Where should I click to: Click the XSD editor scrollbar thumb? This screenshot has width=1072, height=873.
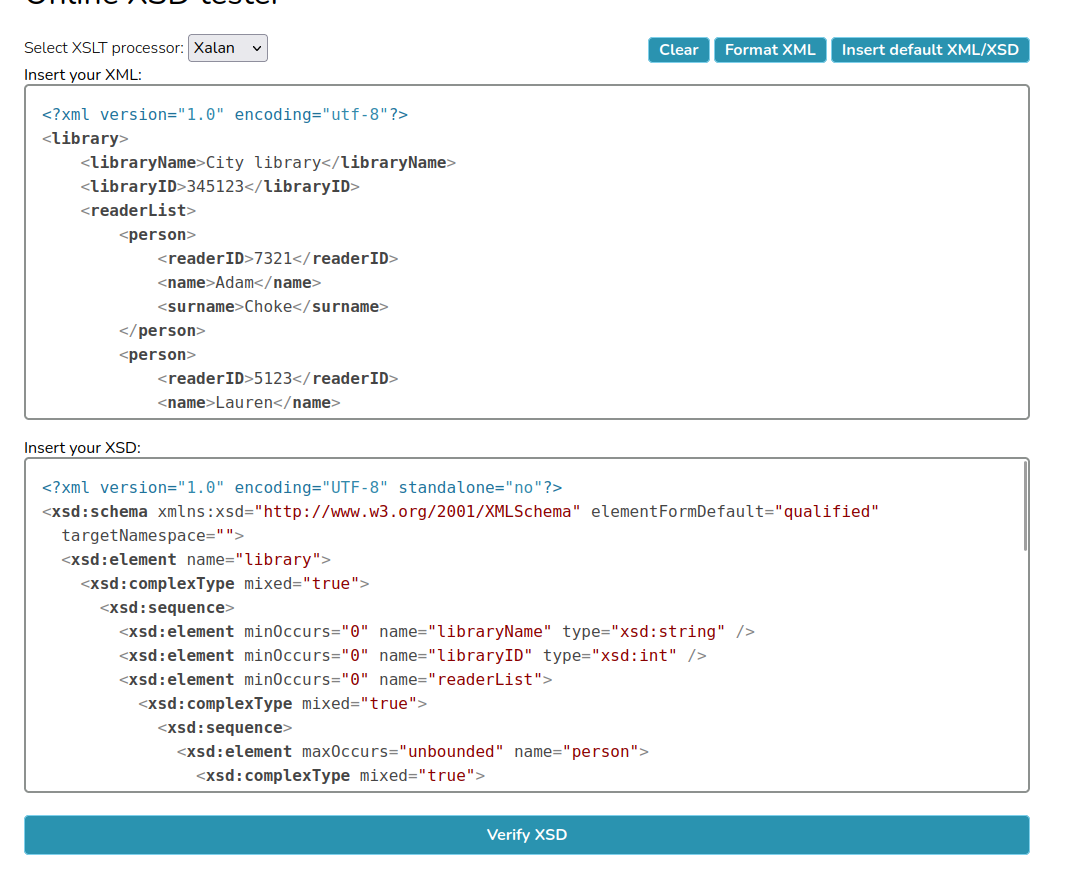[x=1025, y=506]
